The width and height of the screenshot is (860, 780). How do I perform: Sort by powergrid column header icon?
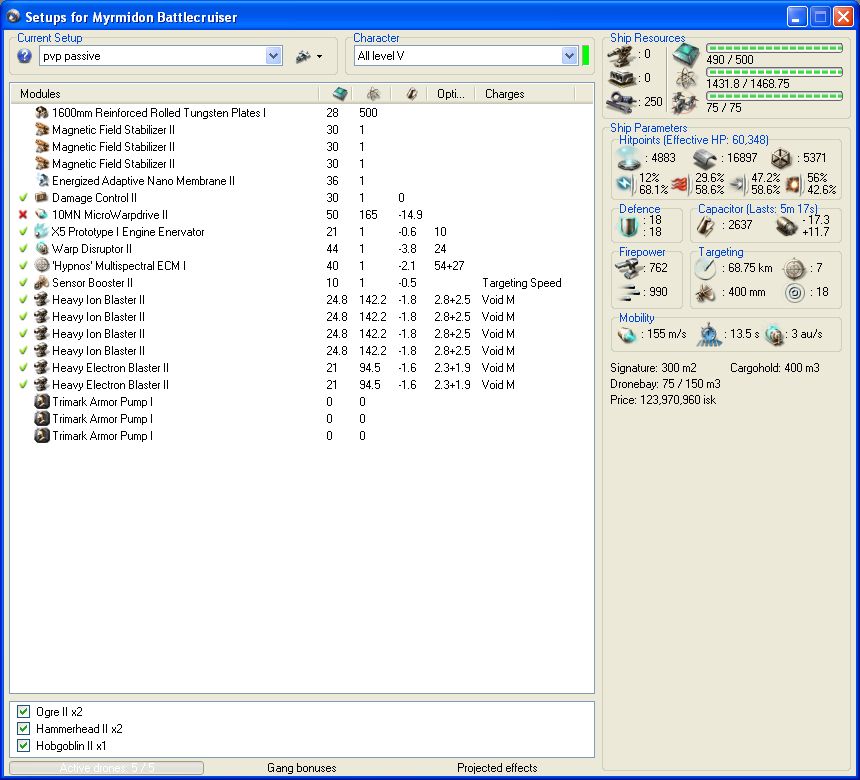pyautogui.click(x=374, y=94)
